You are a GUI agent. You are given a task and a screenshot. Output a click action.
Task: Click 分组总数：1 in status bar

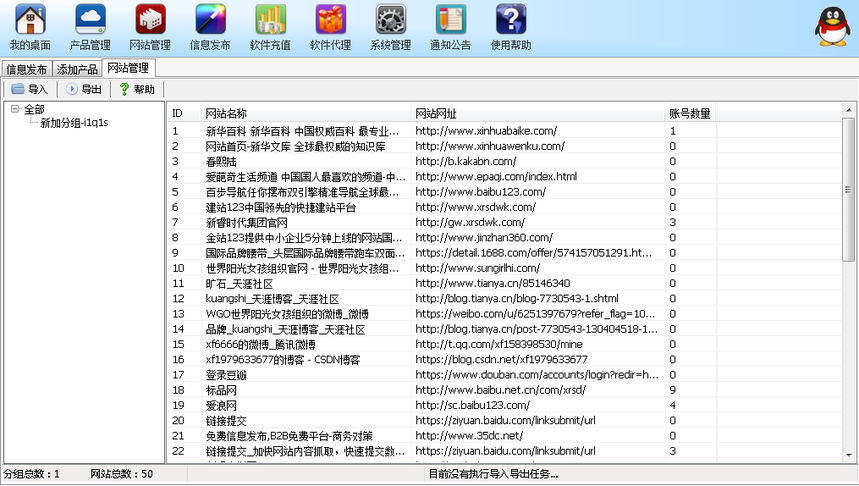32,474
